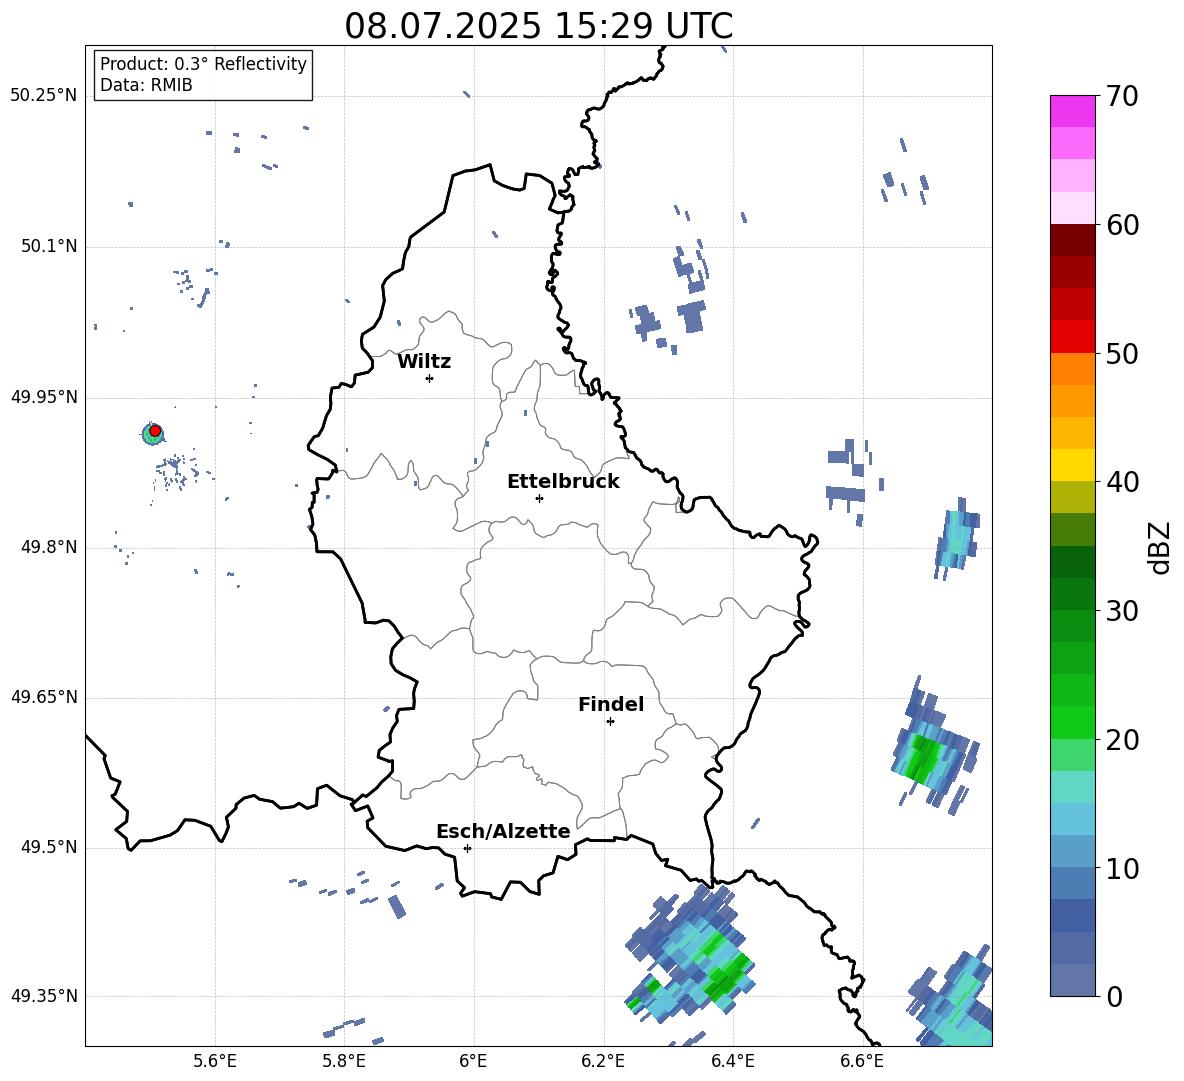This screenshot has height=1081, width=1184.
Task: Pick the slate blue bottom colorbar segment
Action: coord(1072,980)
